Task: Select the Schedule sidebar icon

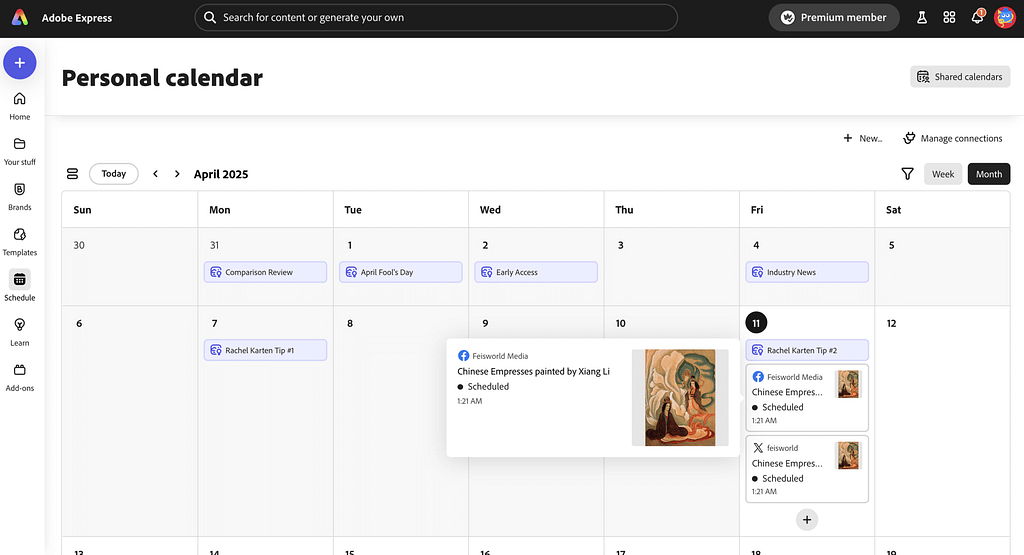Action: 20,279
